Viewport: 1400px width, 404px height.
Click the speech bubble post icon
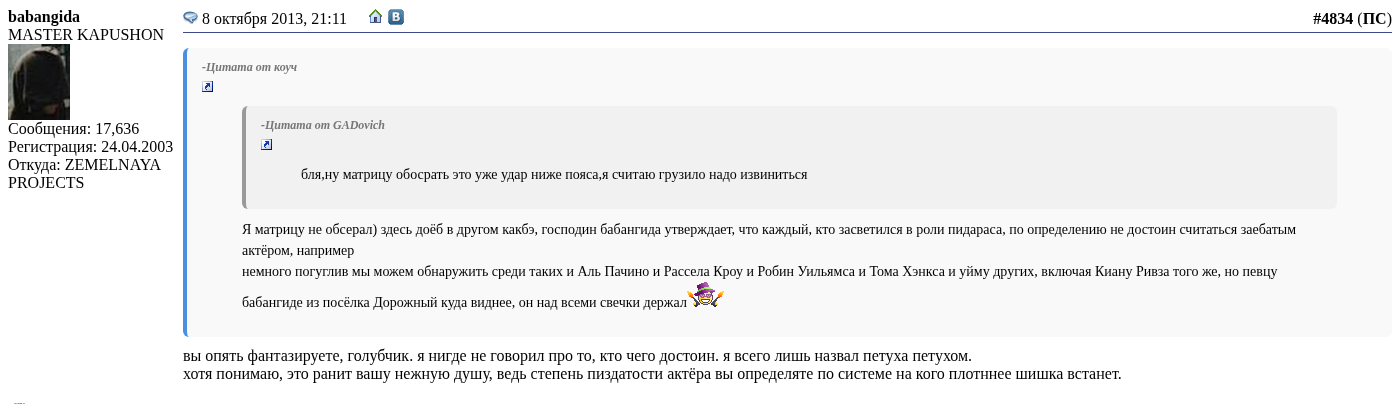(x=190, y=17)
